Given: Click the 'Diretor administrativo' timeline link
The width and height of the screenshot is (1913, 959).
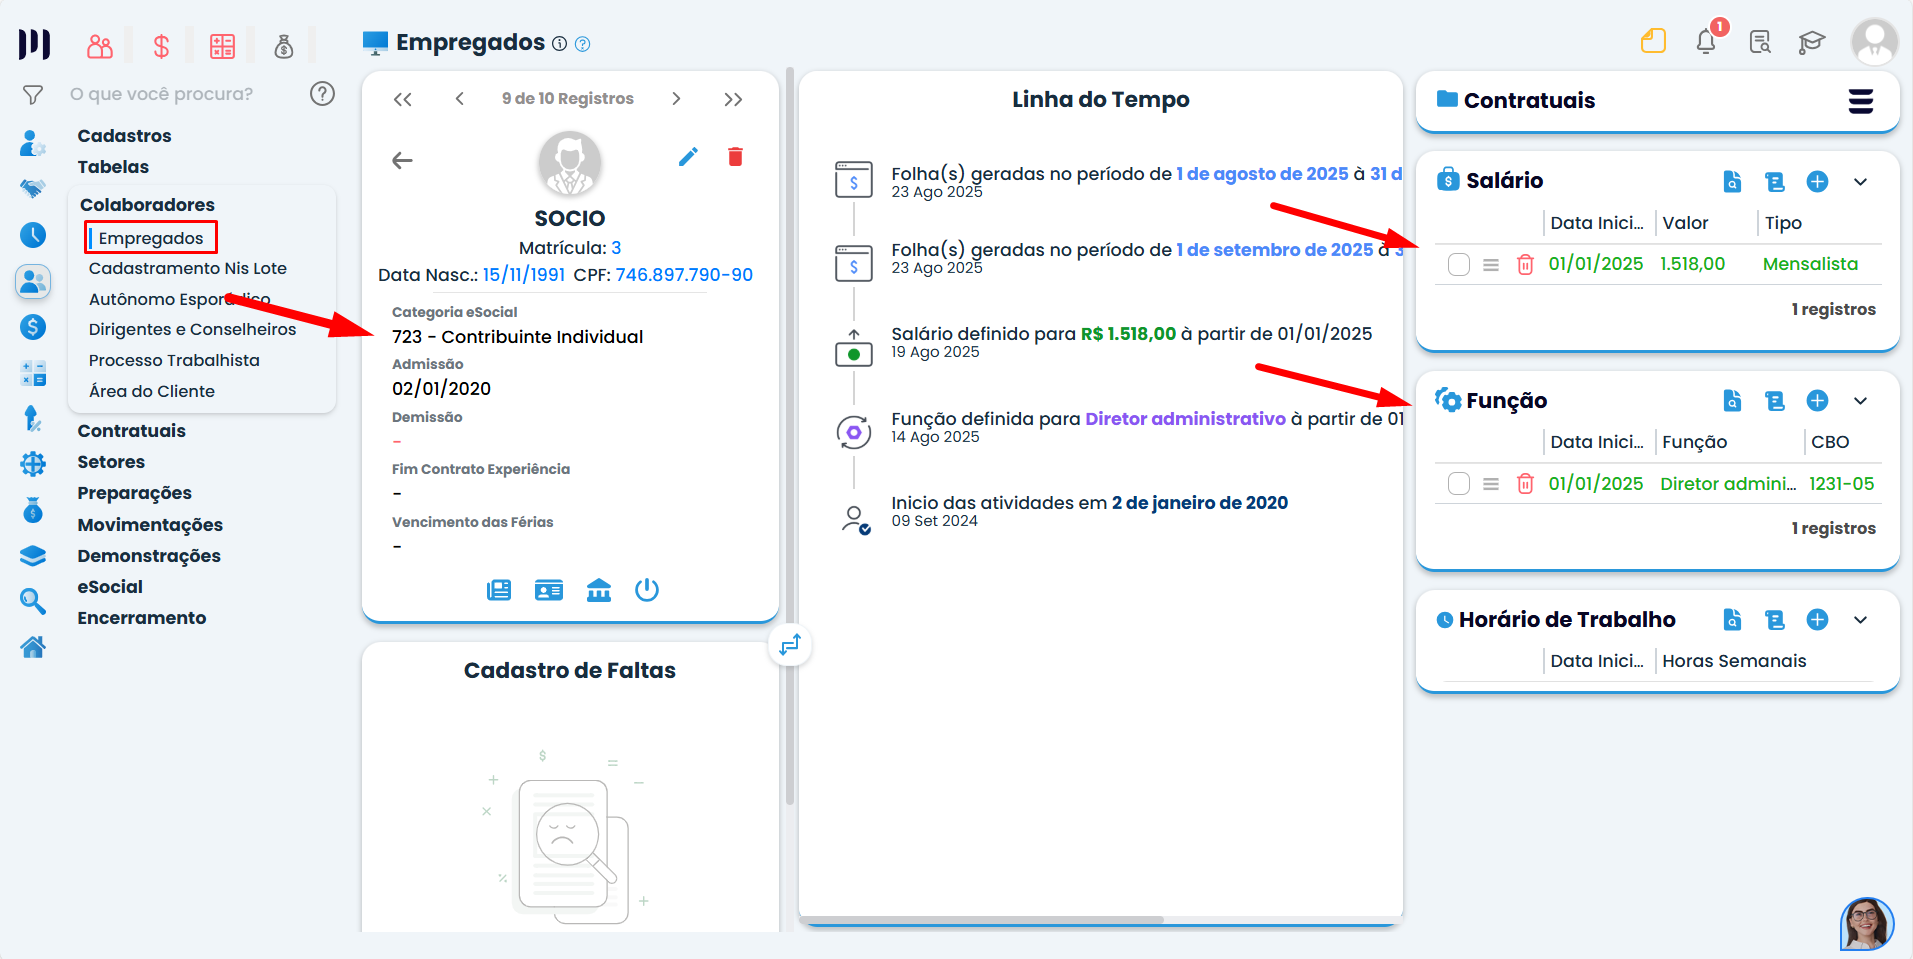Looking at the screenshot, I should coord(1185,419).
